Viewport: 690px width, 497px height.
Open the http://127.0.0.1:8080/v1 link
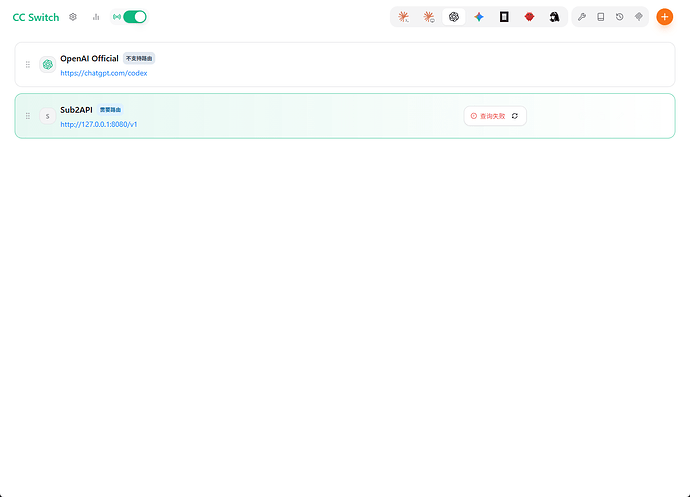point(99,124)
